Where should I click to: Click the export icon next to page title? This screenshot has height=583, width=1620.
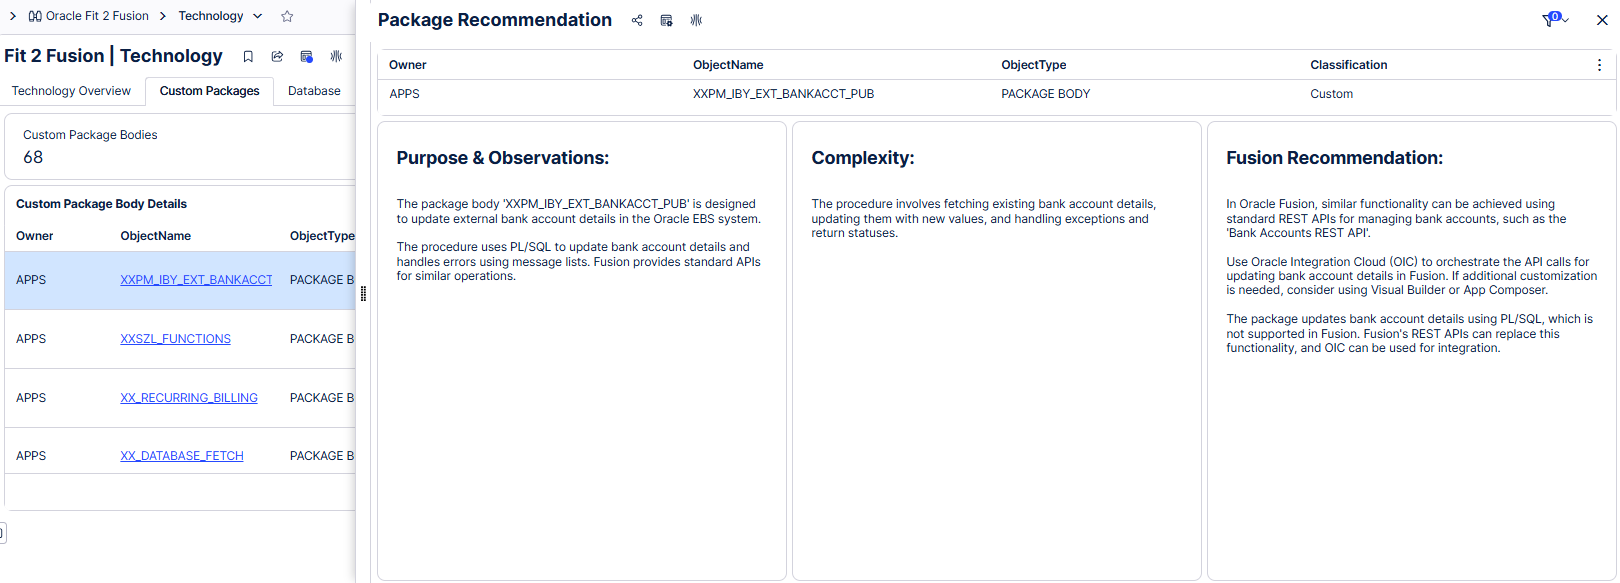point(277,57)
